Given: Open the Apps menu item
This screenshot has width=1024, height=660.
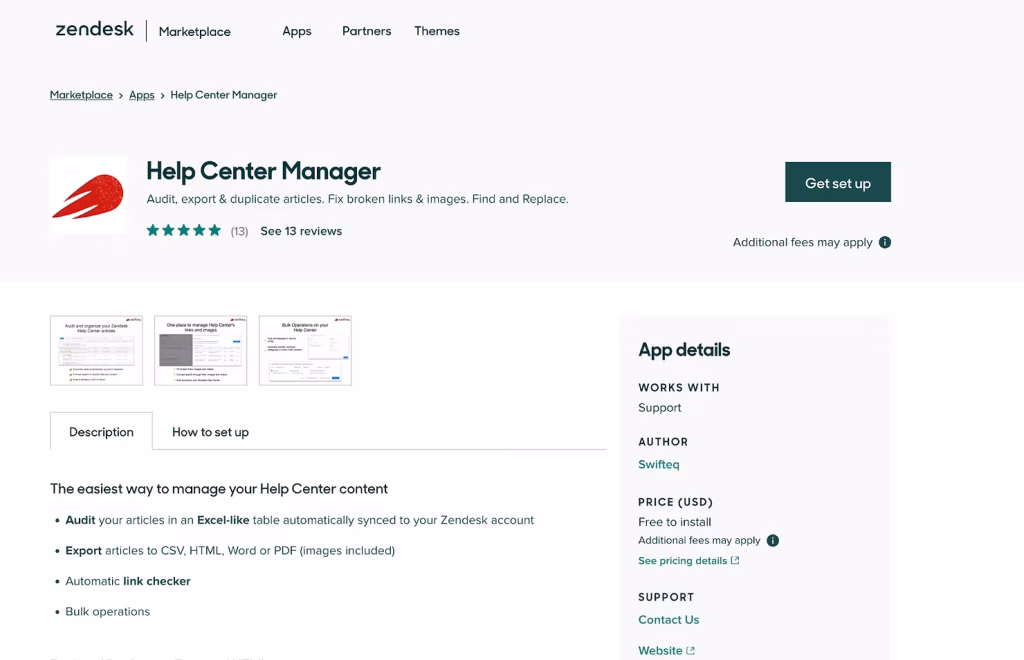Looking at the screenshot, I should (x=296, y=31).
